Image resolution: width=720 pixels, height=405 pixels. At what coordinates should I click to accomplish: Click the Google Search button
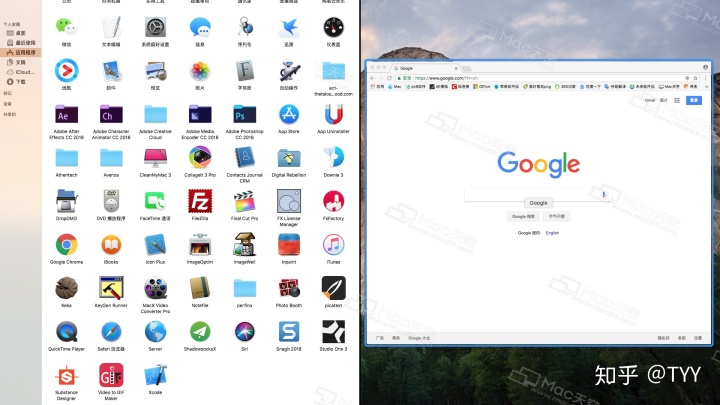pyautogui.click(x=523, y=216)
